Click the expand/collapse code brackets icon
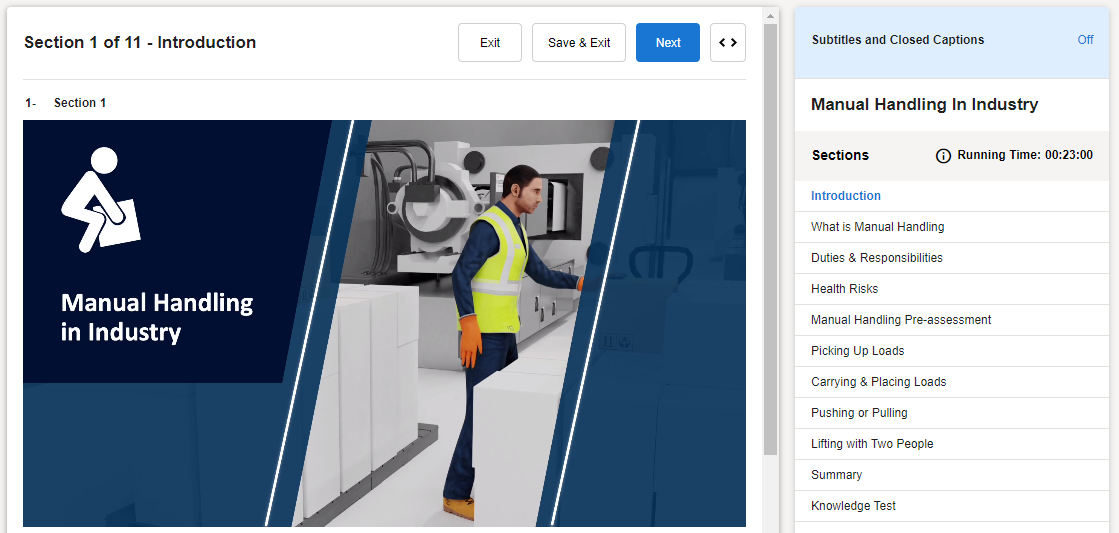The image size is (1119, 533). click(727, 43)
